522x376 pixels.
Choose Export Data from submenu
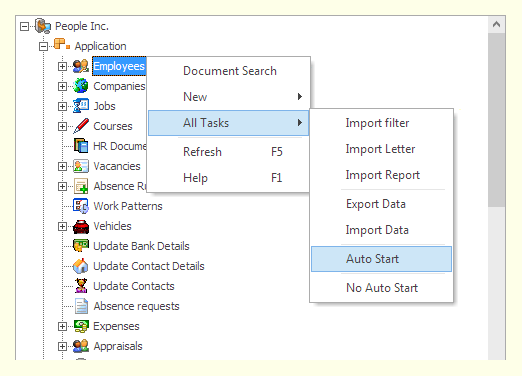click(x=381, y=204)
